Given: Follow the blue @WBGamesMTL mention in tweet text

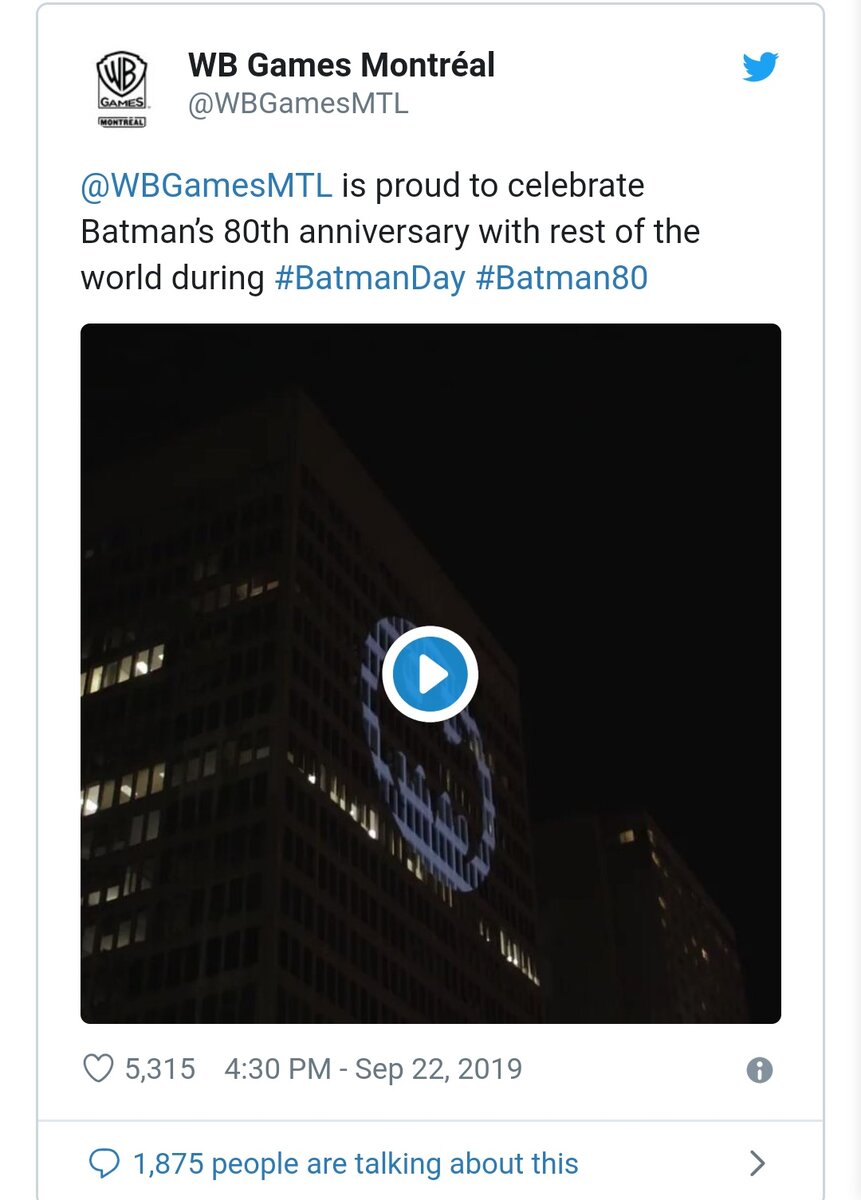Looking at the screenshot, I should pos(206,186).
